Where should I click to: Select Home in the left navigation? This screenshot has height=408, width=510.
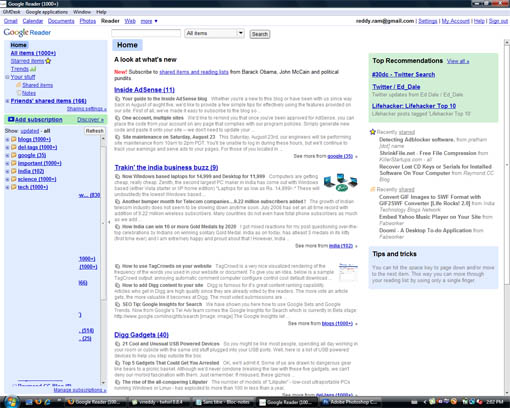tap(18, 45)
